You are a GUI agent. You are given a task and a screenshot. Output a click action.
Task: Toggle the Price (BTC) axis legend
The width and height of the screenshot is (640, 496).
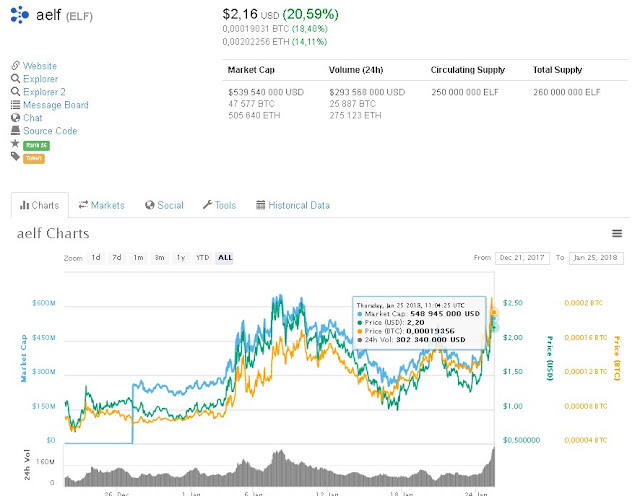pos(617,358)
